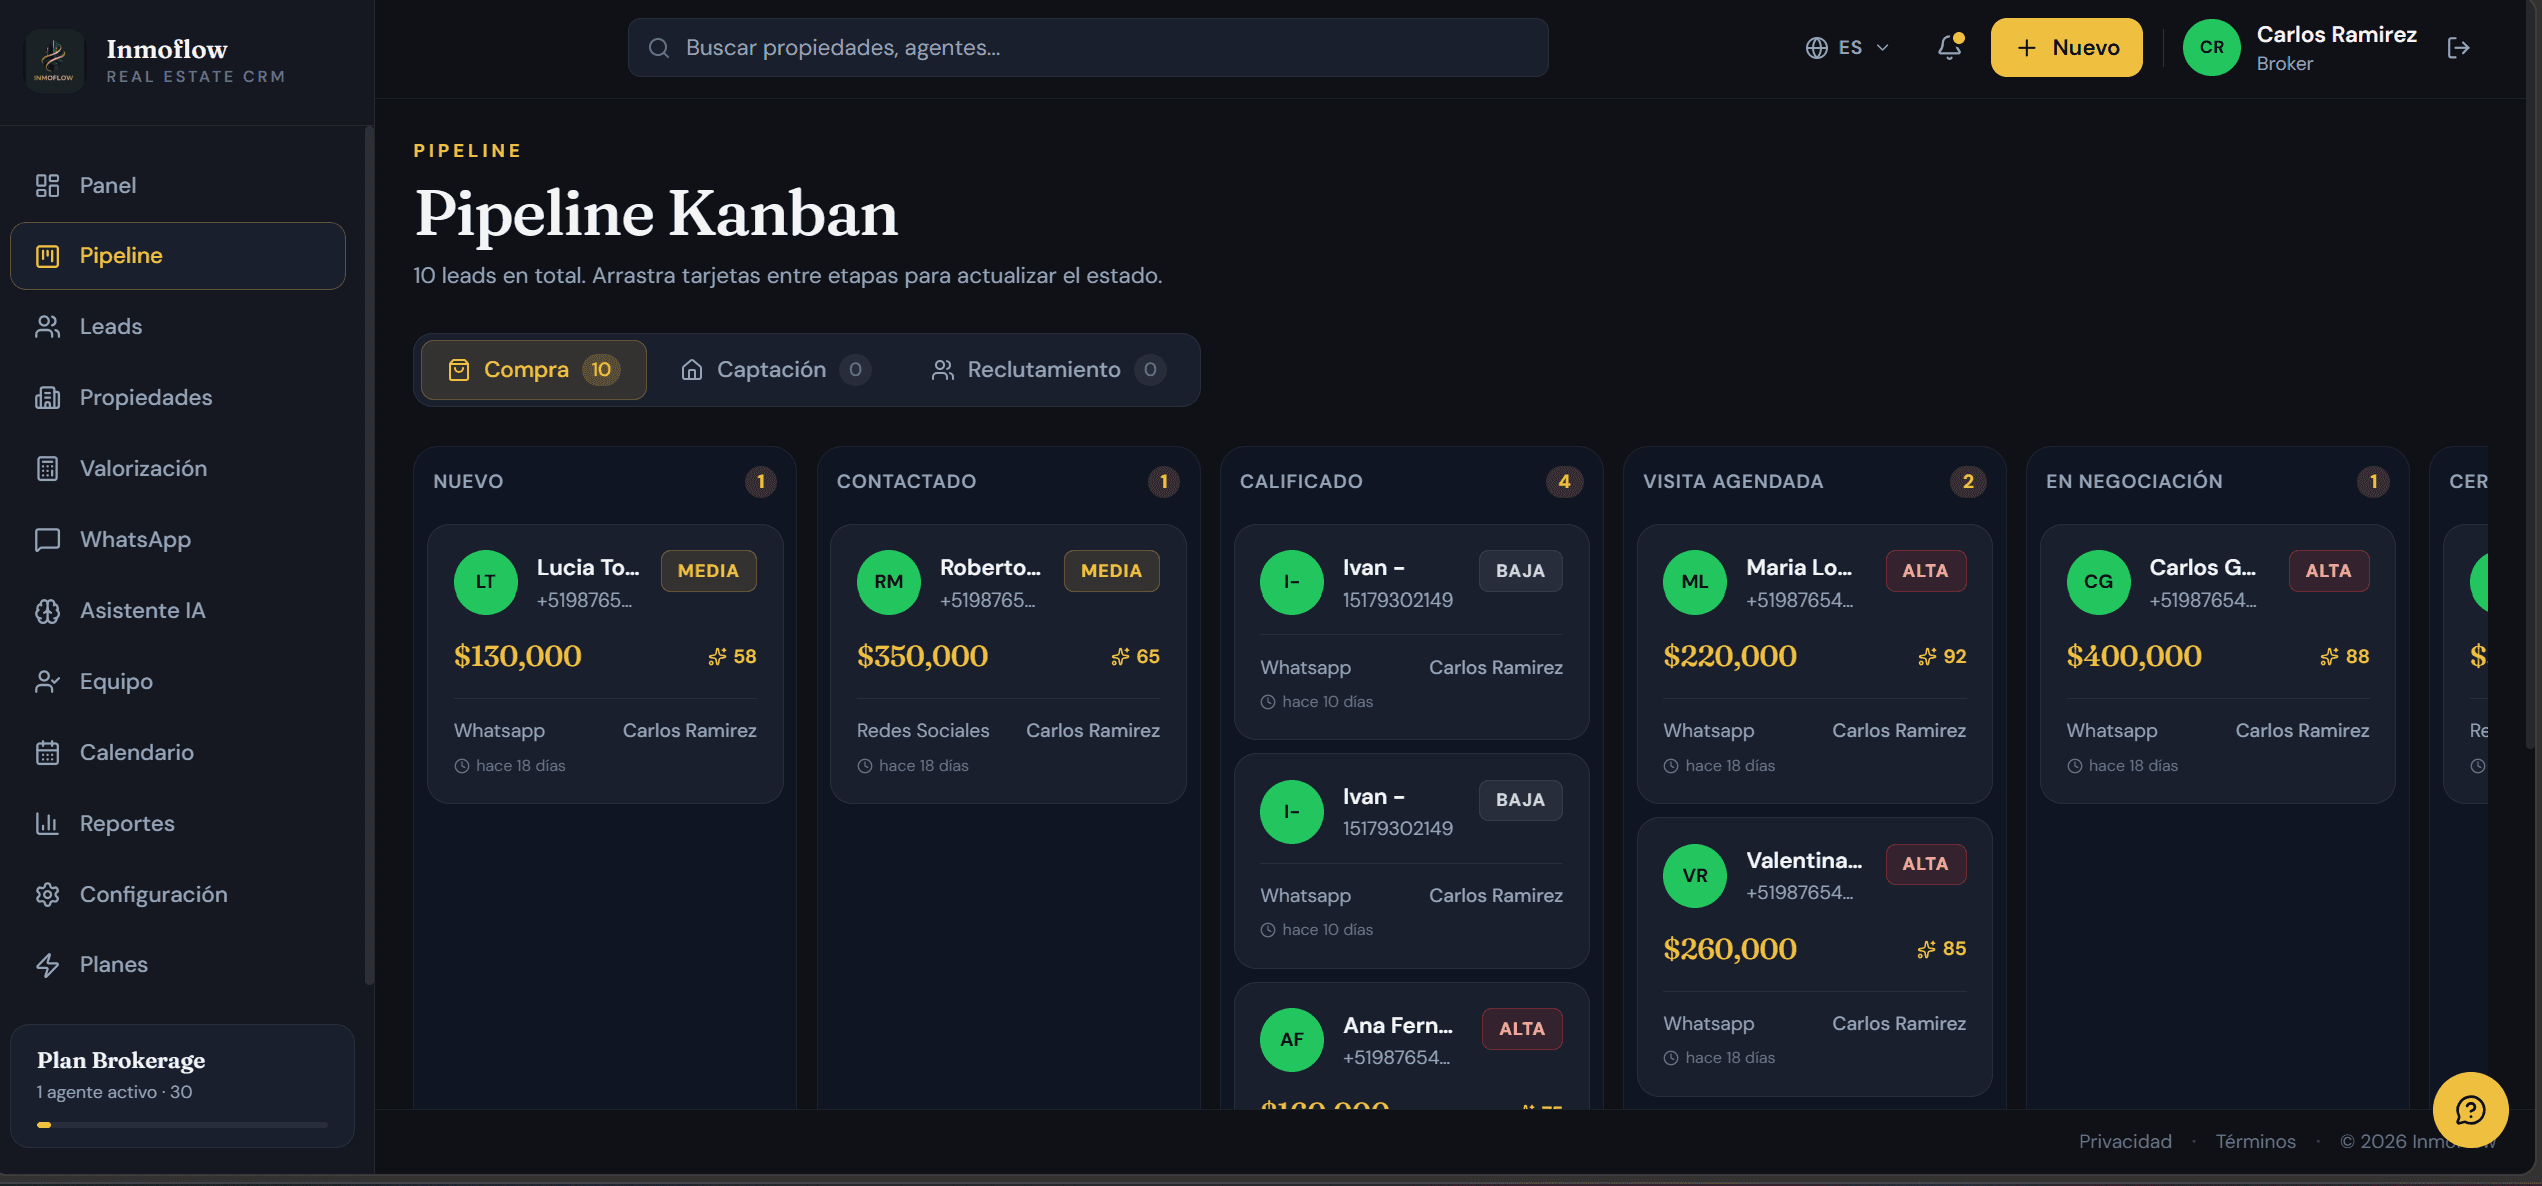Click the ALTA badge on Carlos G's card
The height and width of the screenshot is (1186, 2542).
pyautogui.click(x=2329, y=571)
